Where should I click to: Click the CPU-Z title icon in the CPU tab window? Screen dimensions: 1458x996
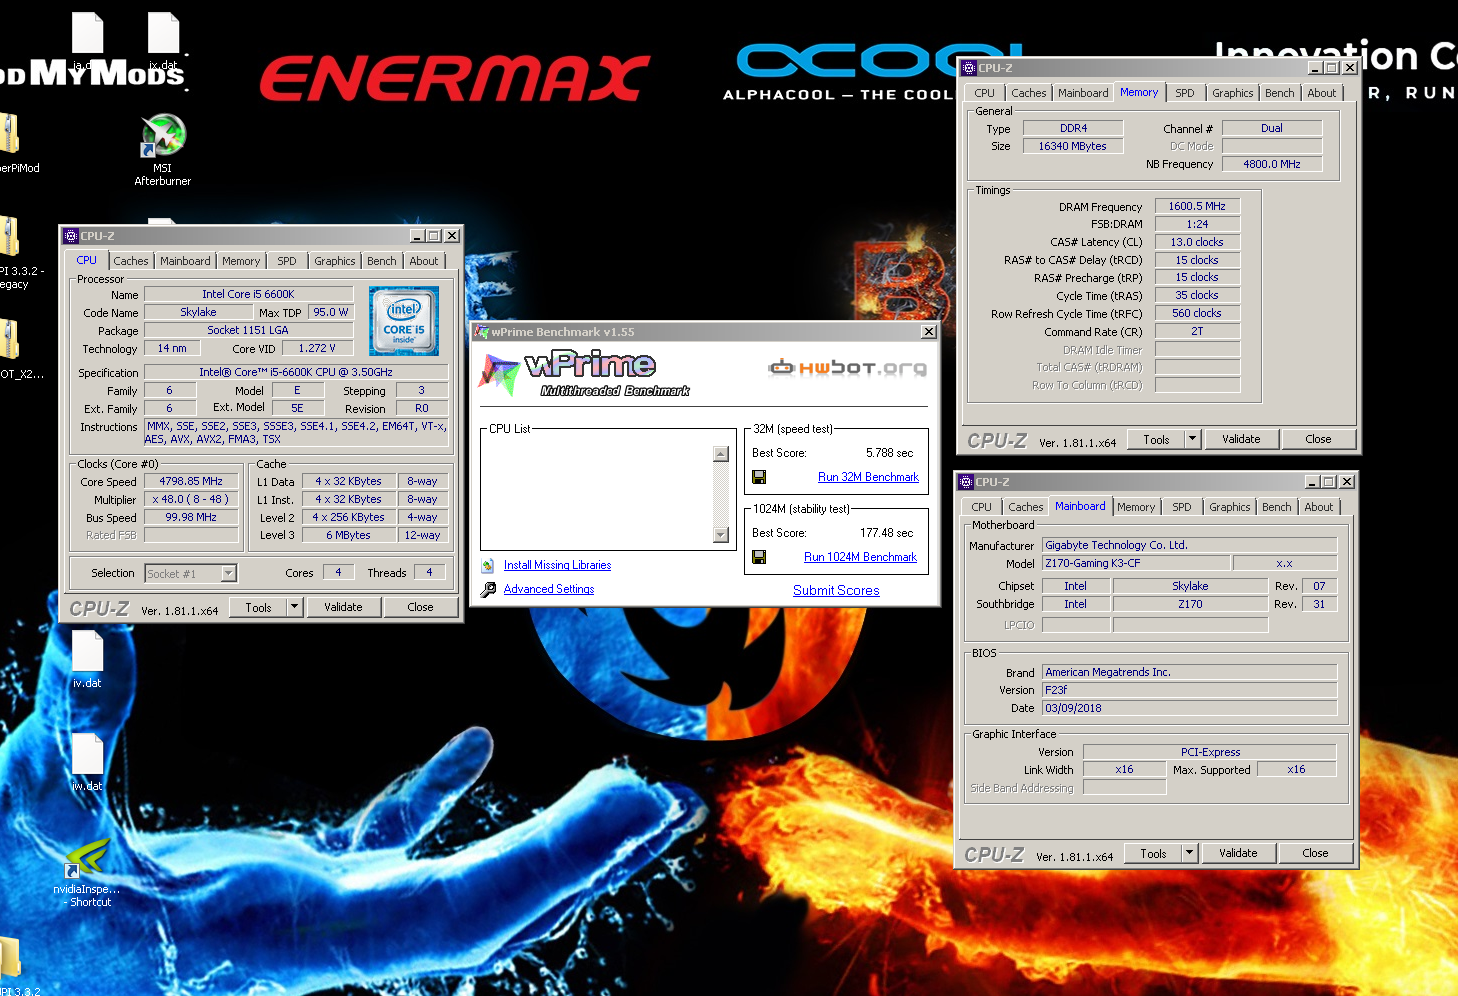tap(71, 236)
